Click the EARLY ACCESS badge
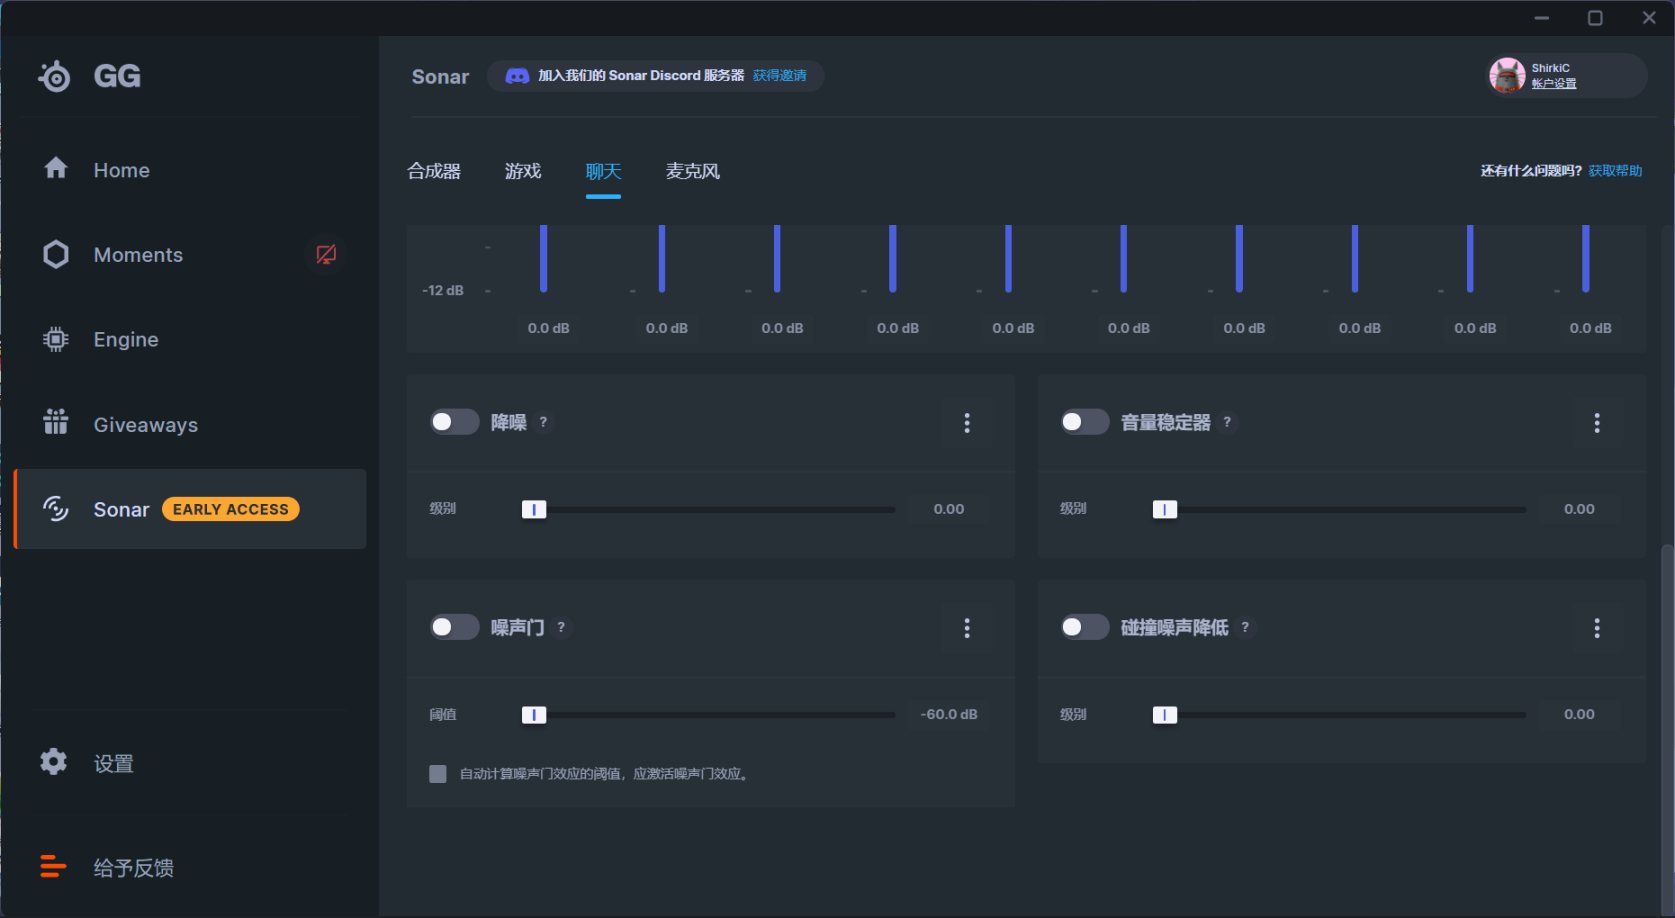This screenshot has height=918, width=1675. click(x=231, y=509)
